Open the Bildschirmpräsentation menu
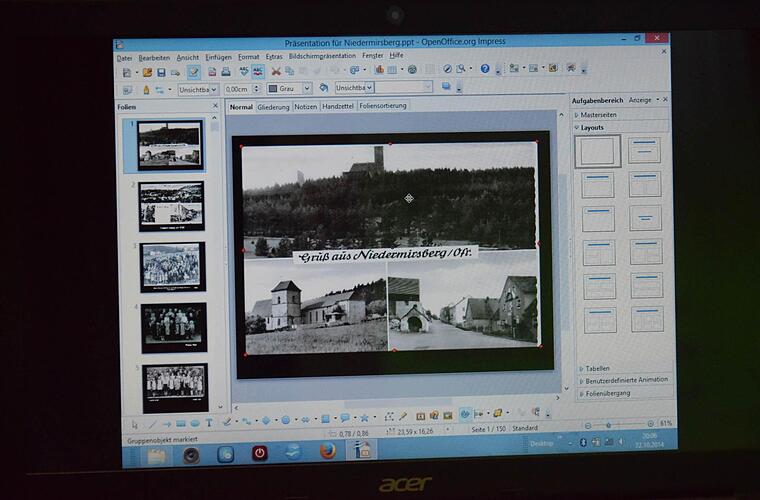Image resolution: width=760 pixels, height=500 pixels. pyautogui.click(x=322, y=56)
